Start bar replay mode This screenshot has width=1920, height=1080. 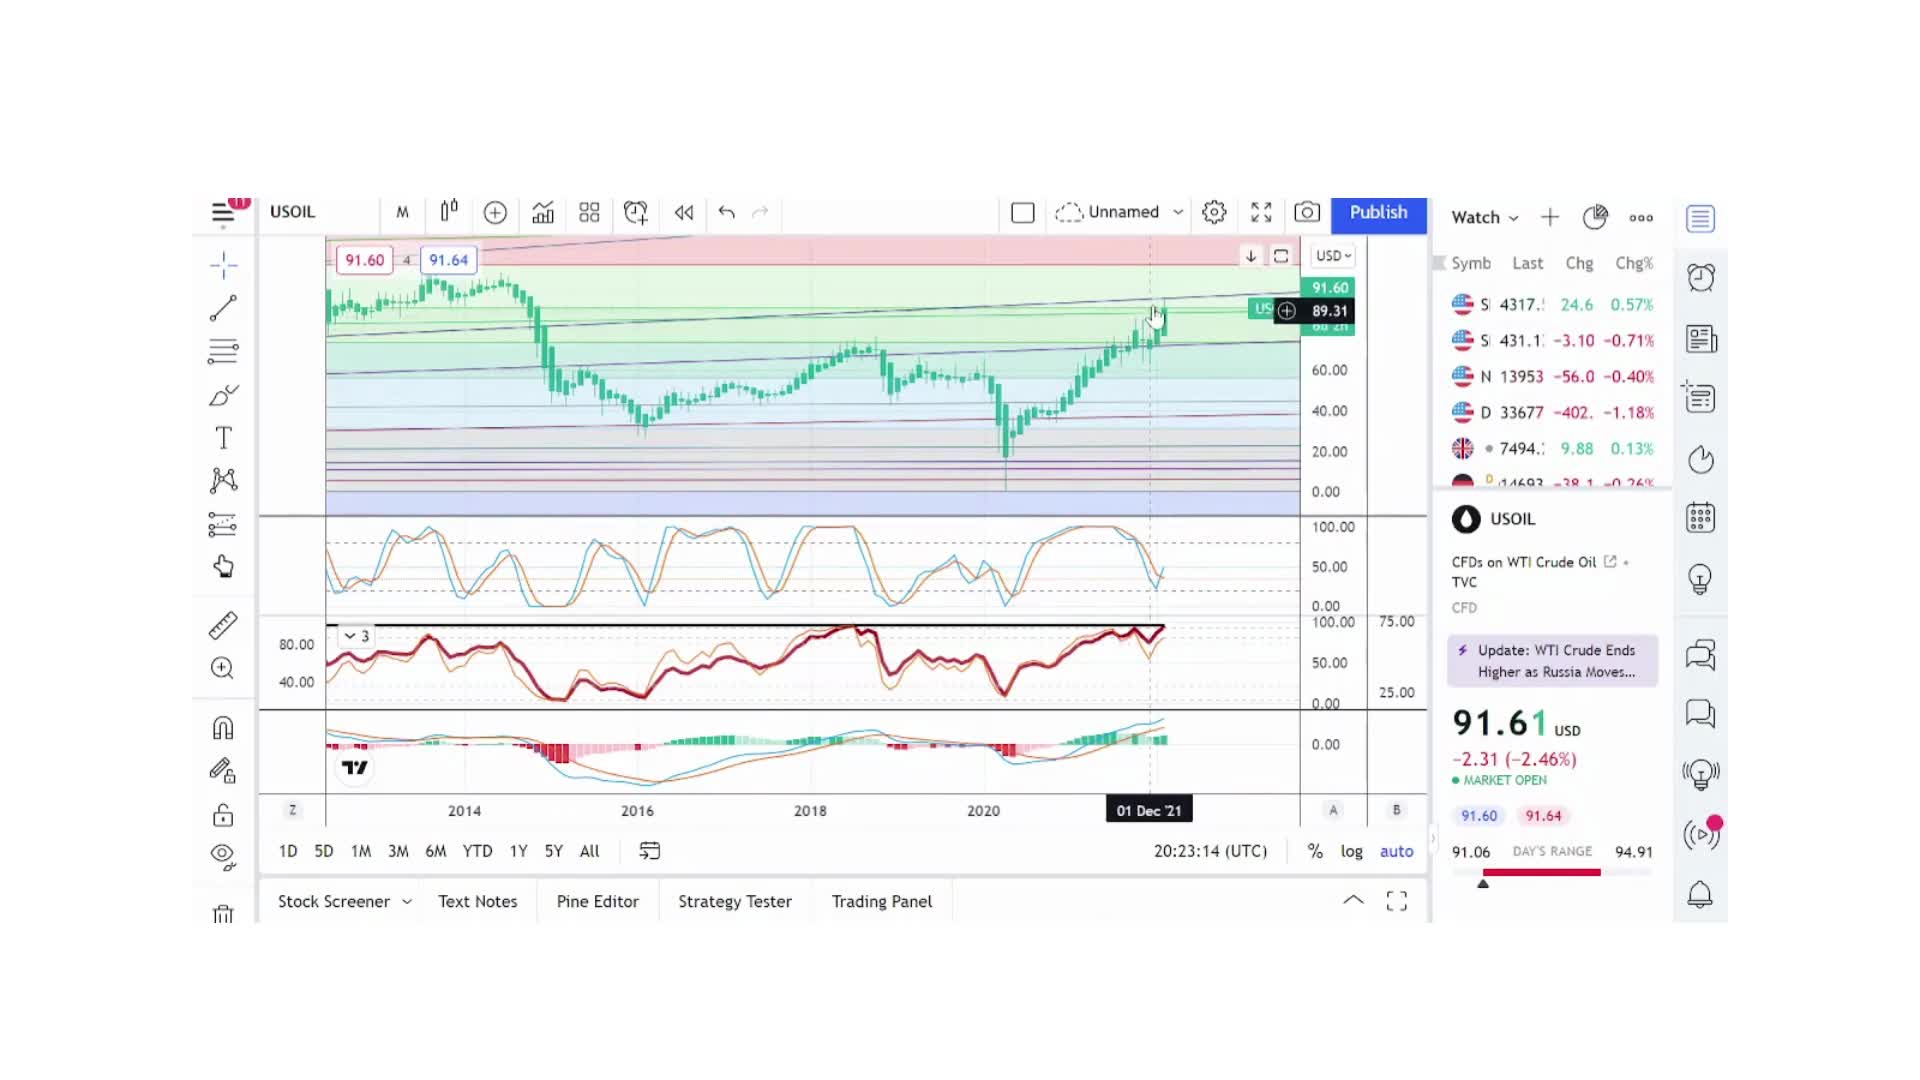[684, 212]
